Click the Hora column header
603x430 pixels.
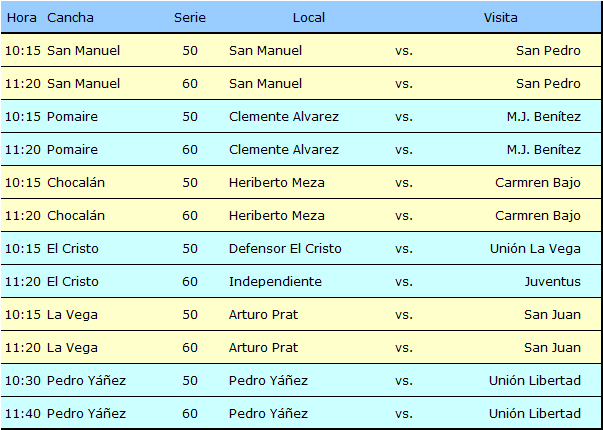tap(22, 18)
